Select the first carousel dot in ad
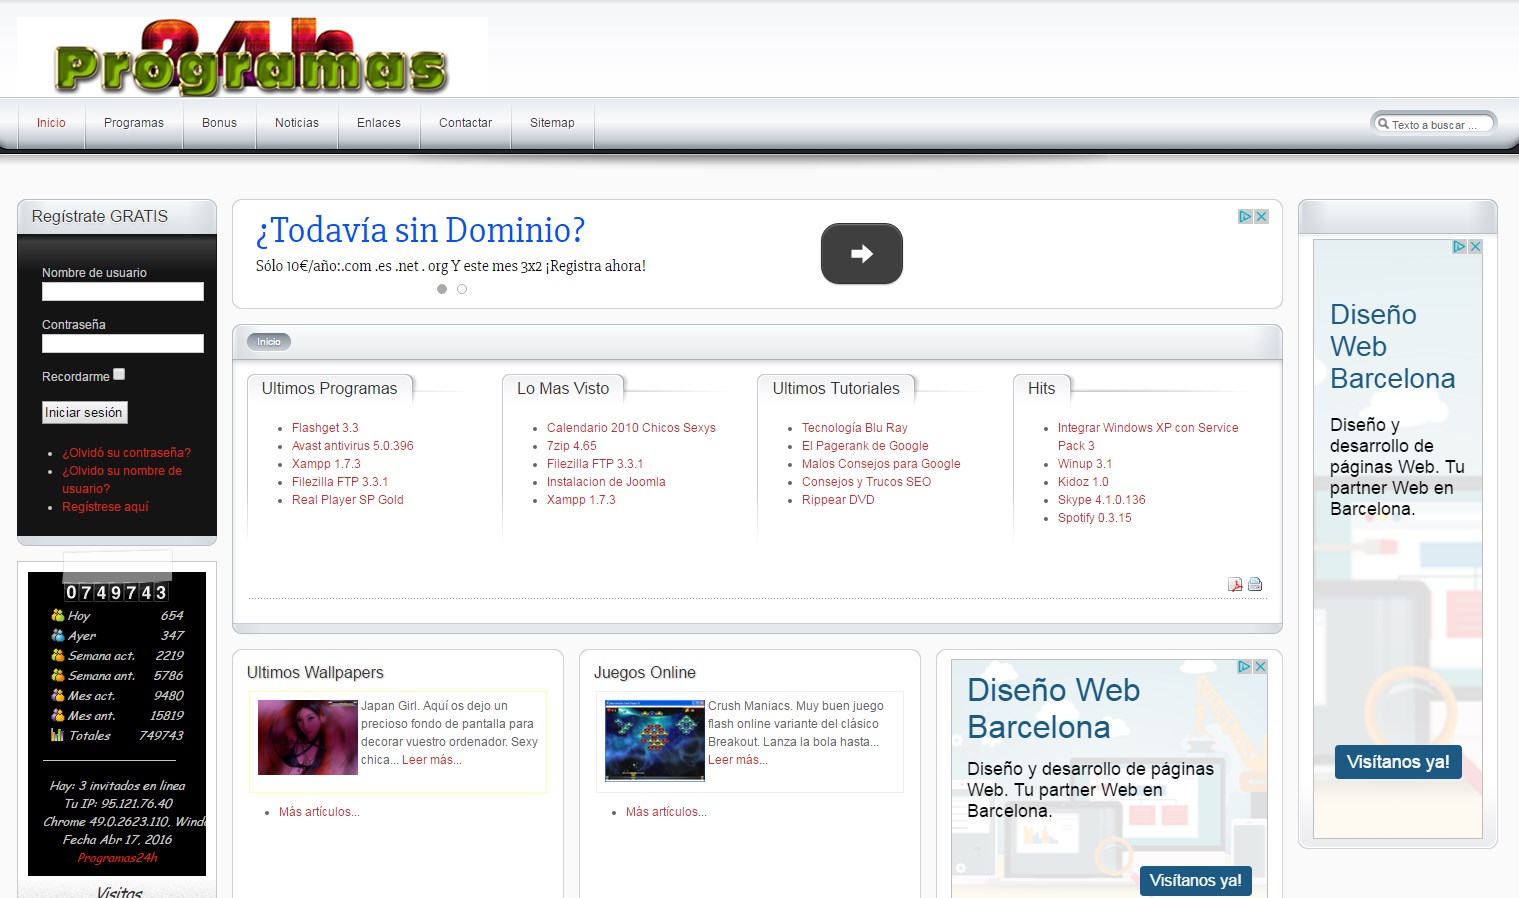The height and width of the screenshot is (898, 1519). tap(442, 289)
